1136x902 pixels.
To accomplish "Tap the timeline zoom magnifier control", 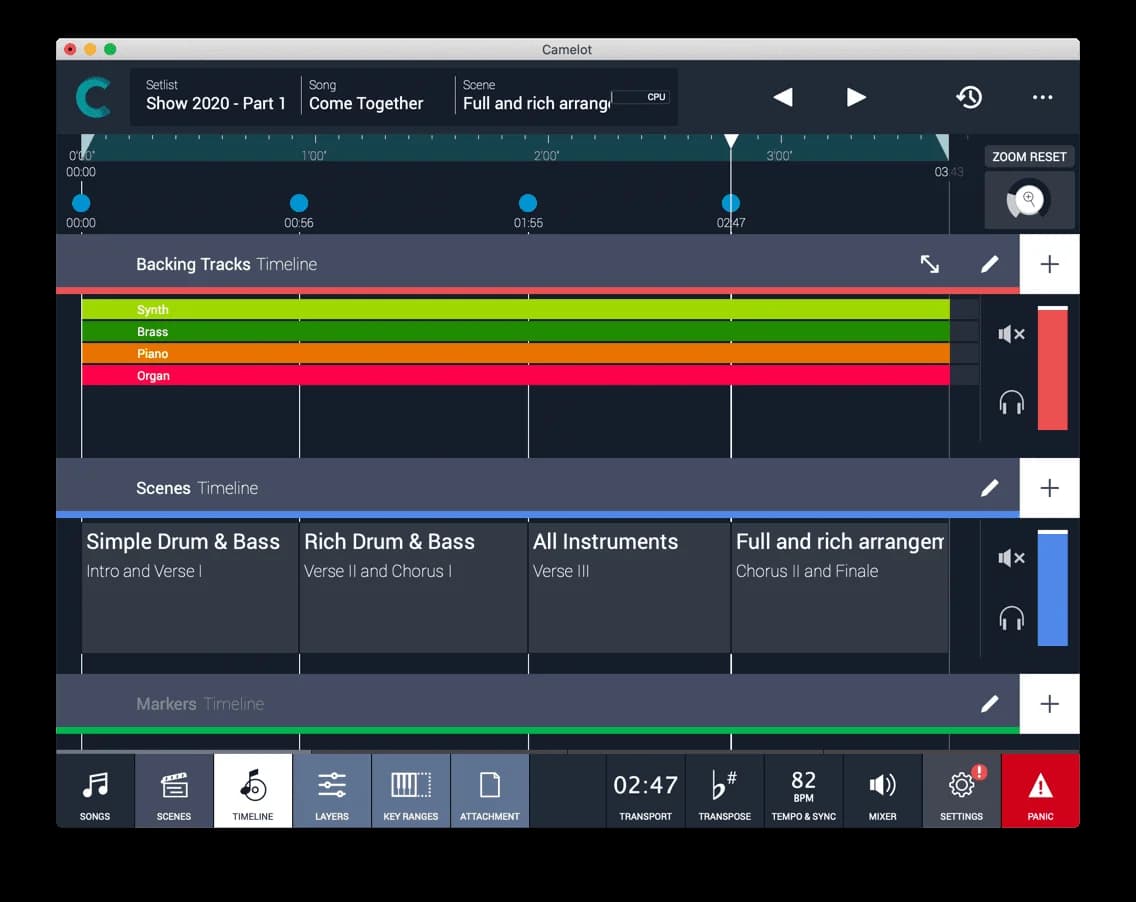I will point(1029,199).
